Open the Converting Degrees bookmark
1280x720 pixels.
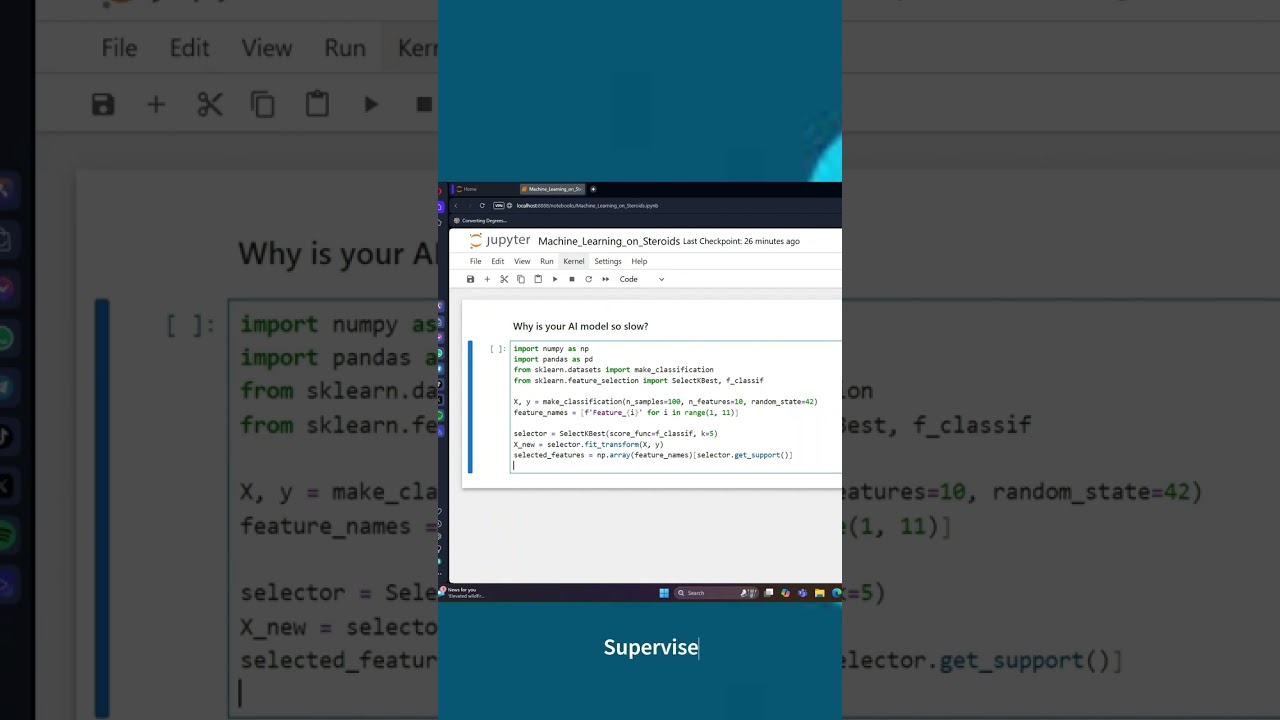[x=481, y=220]
